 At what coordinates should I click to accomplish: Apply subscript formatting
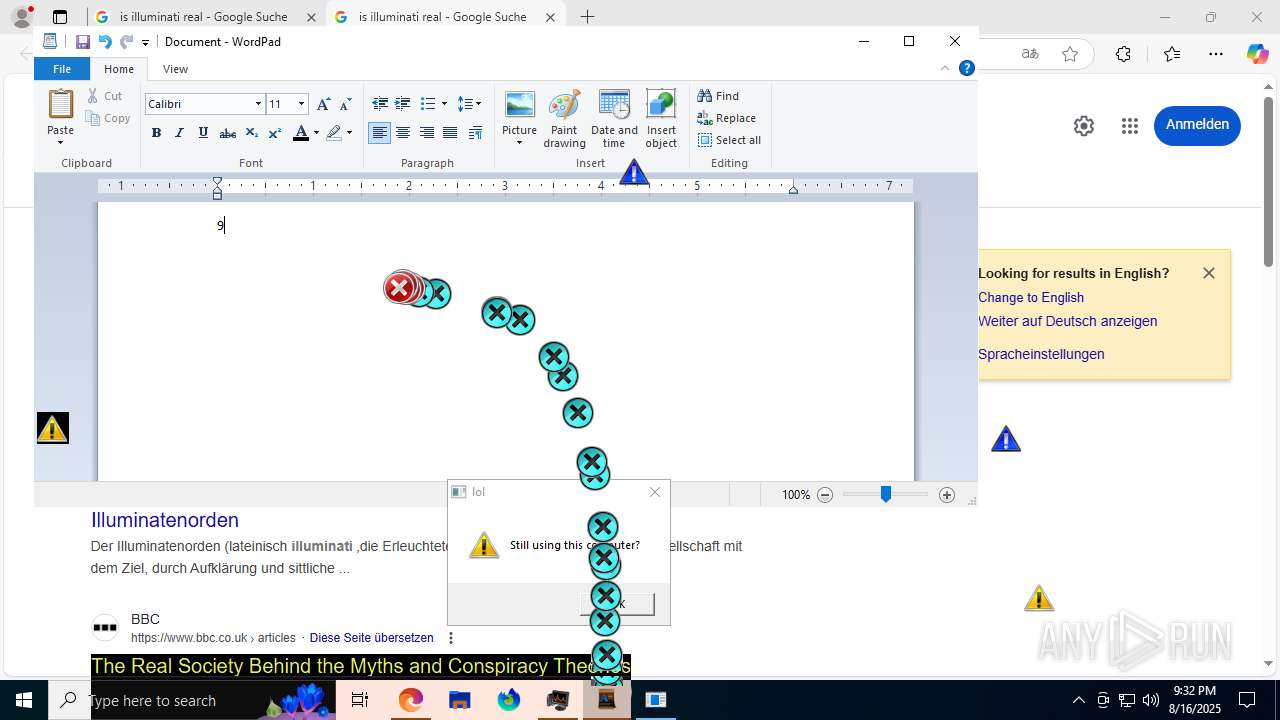tap(252, 133)
